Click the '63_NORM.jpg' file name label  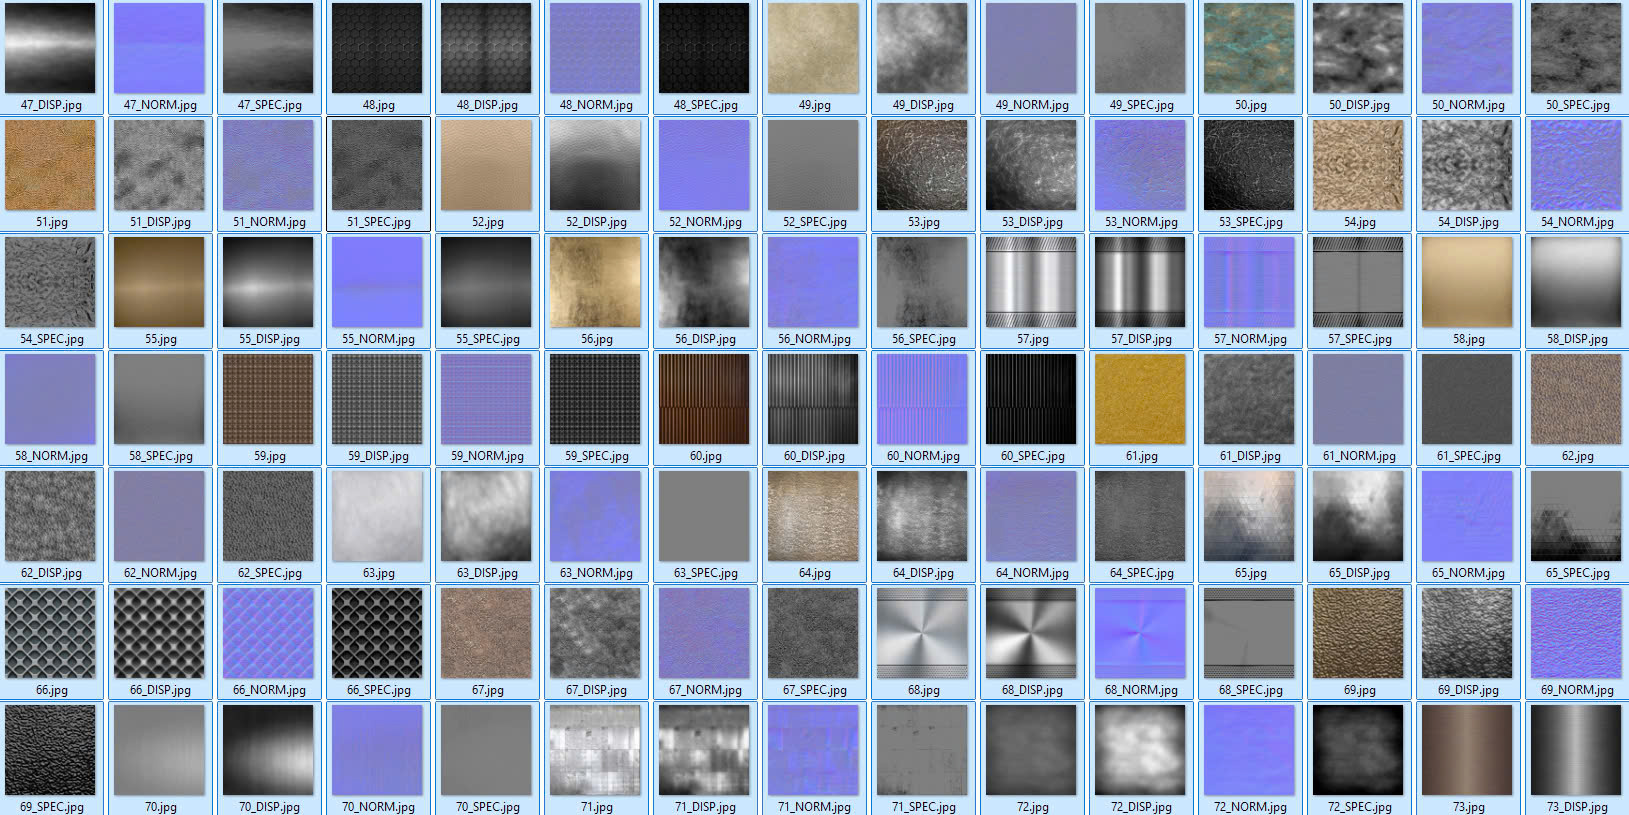point(596,573)
